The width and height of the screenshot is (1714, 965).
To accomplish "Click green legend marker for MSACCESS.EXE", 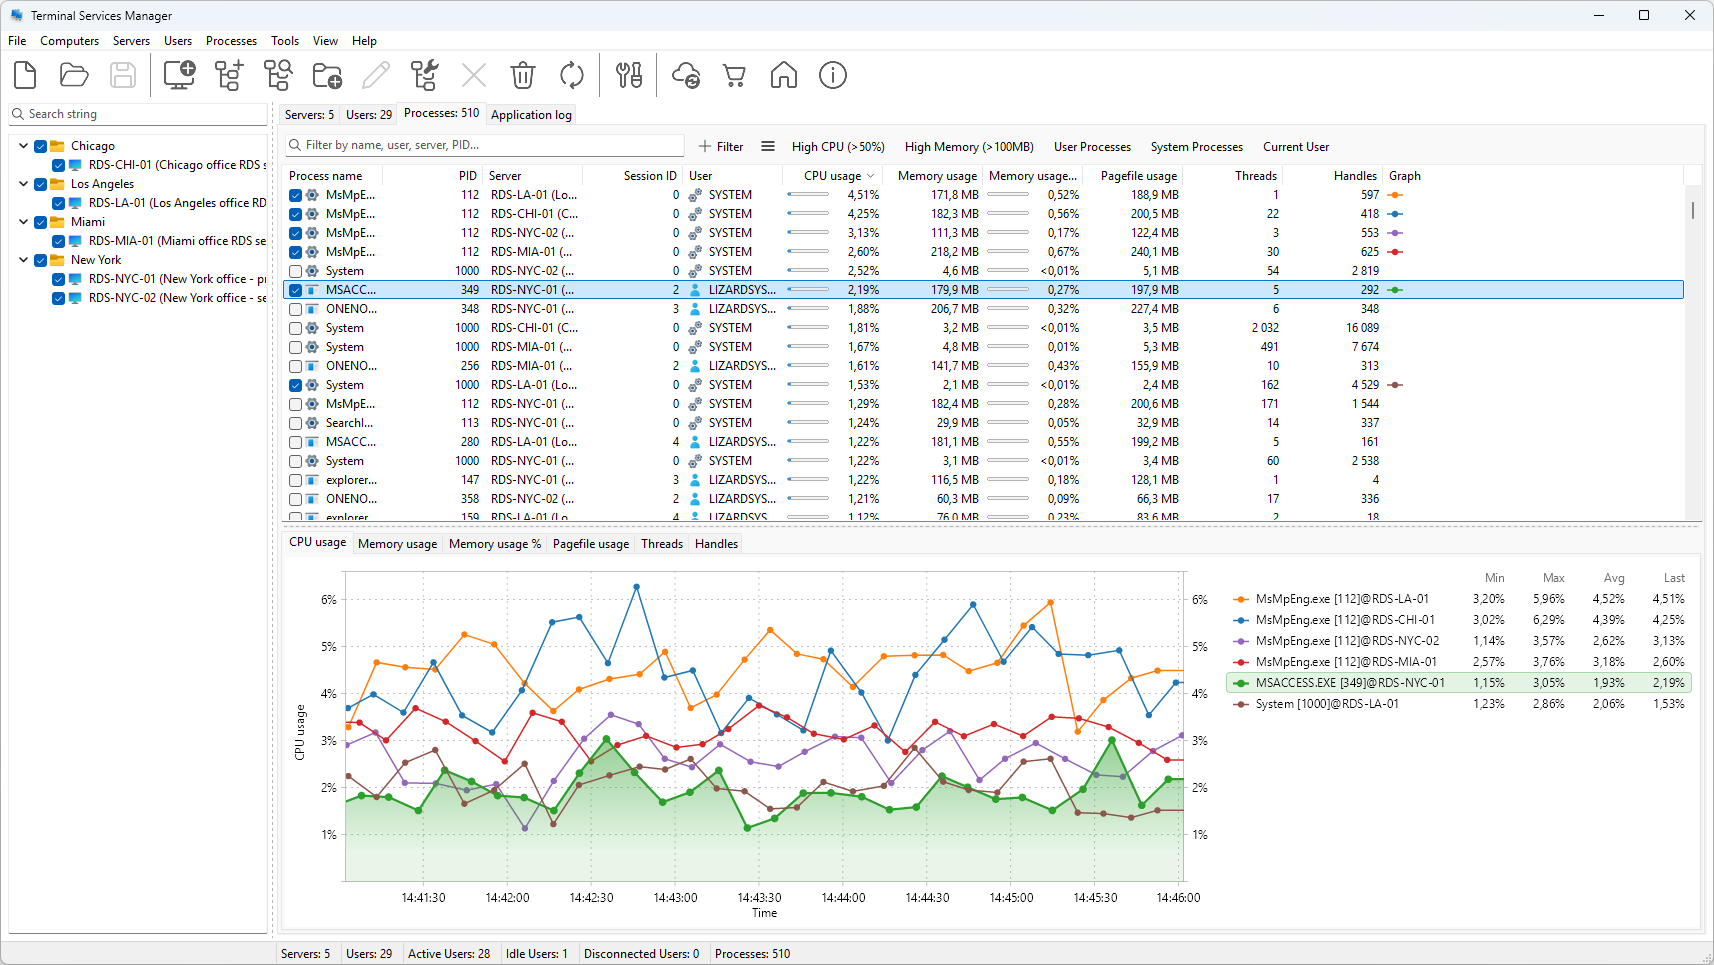I will pyautogui.click(x=1241, y=683).
